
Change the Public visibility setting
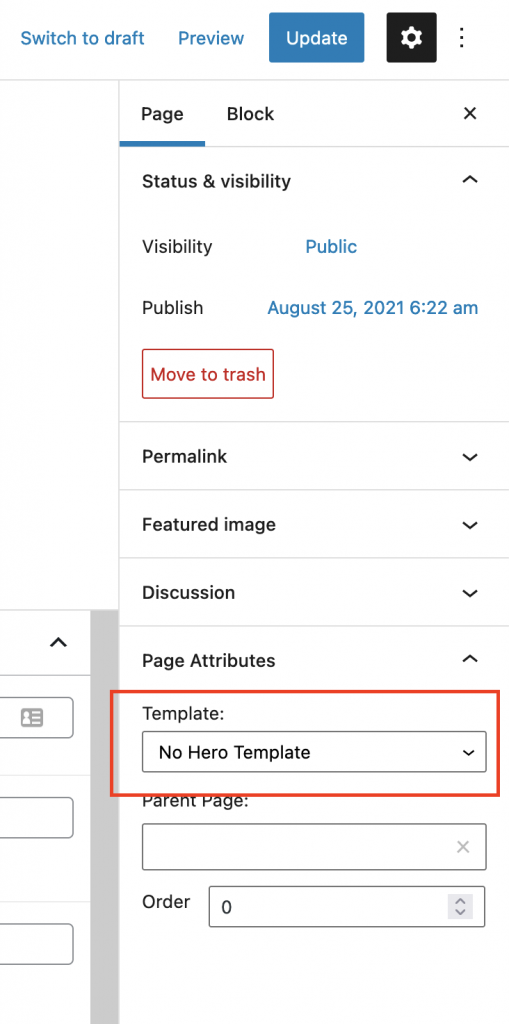[331, 247]
